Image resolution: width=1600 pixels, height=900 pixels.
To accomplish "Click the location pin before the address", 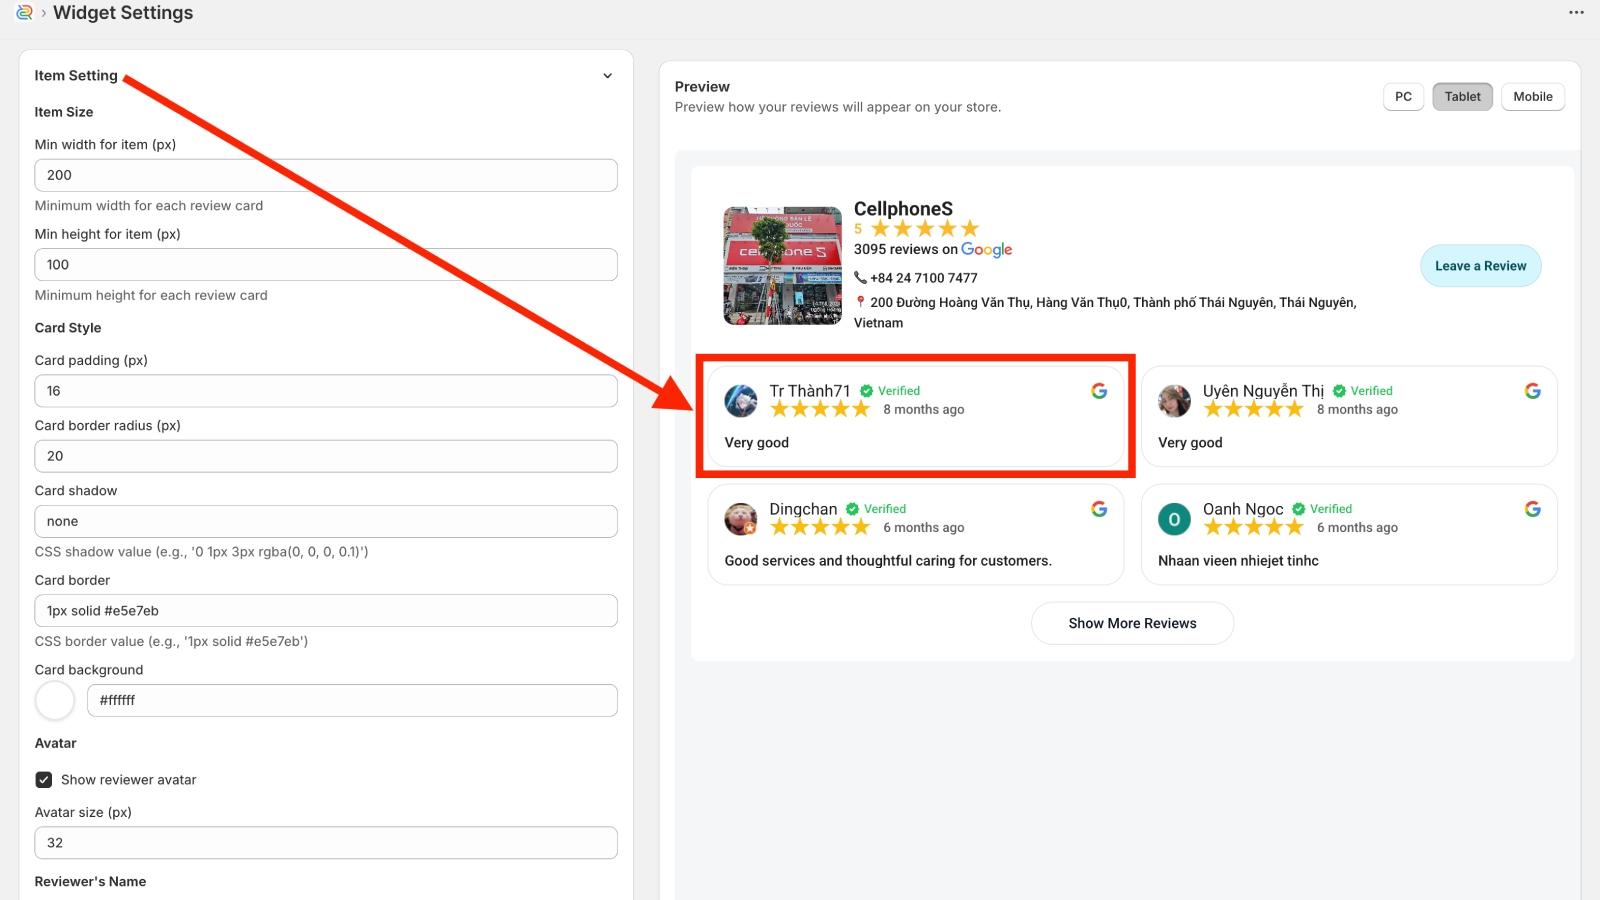I will click(x=861, y=302).
